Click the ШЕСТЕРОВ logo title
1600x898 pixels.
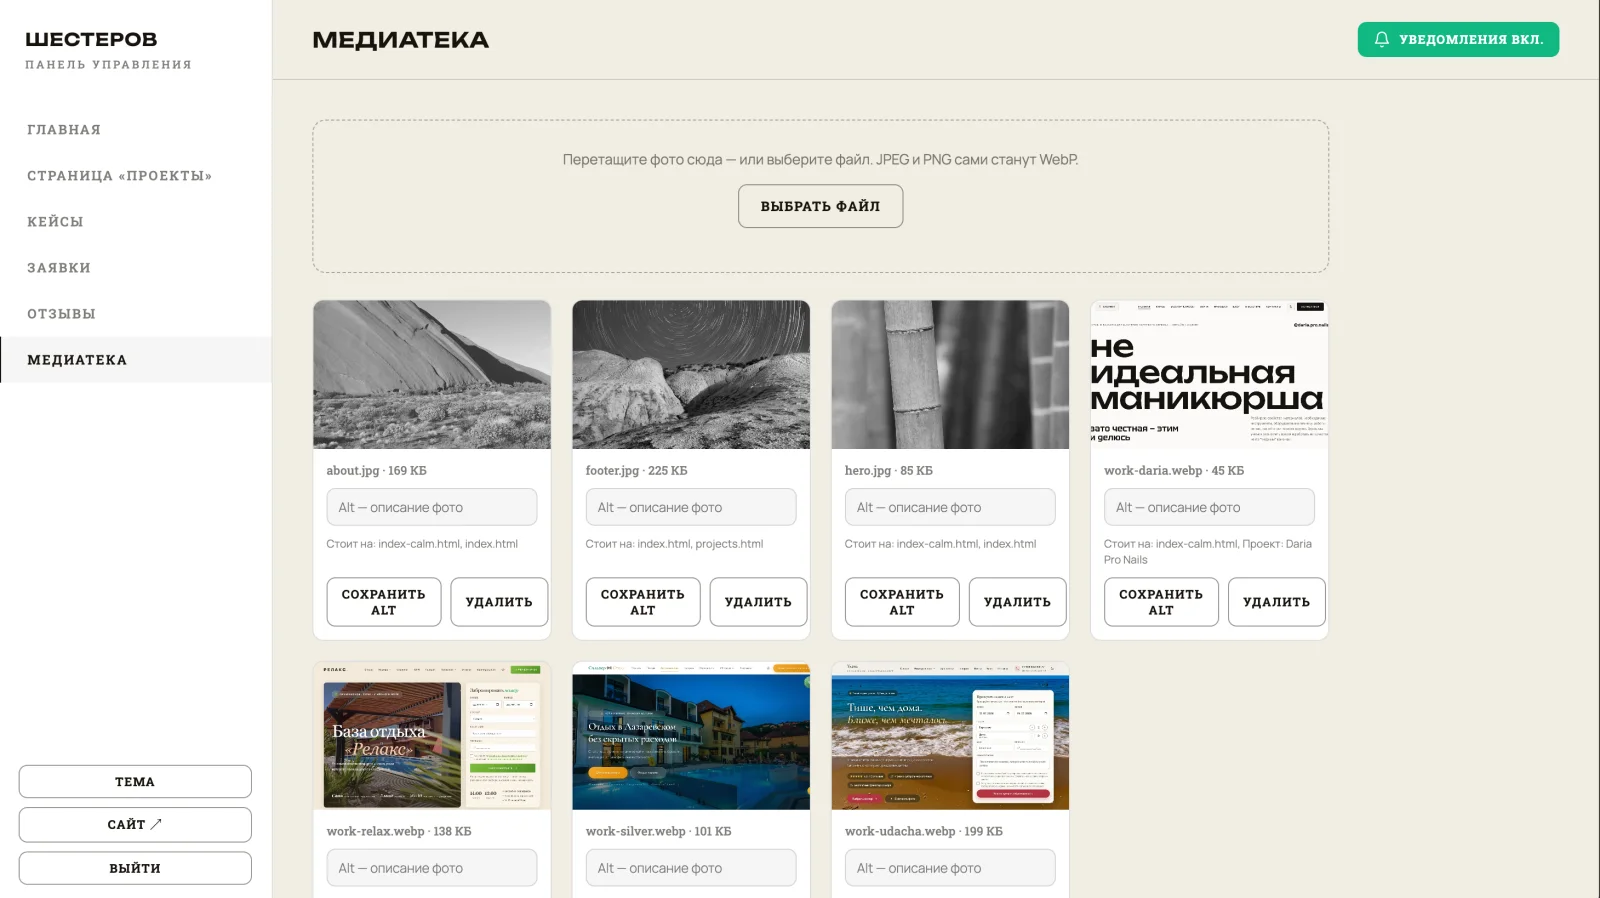[91, 39]
